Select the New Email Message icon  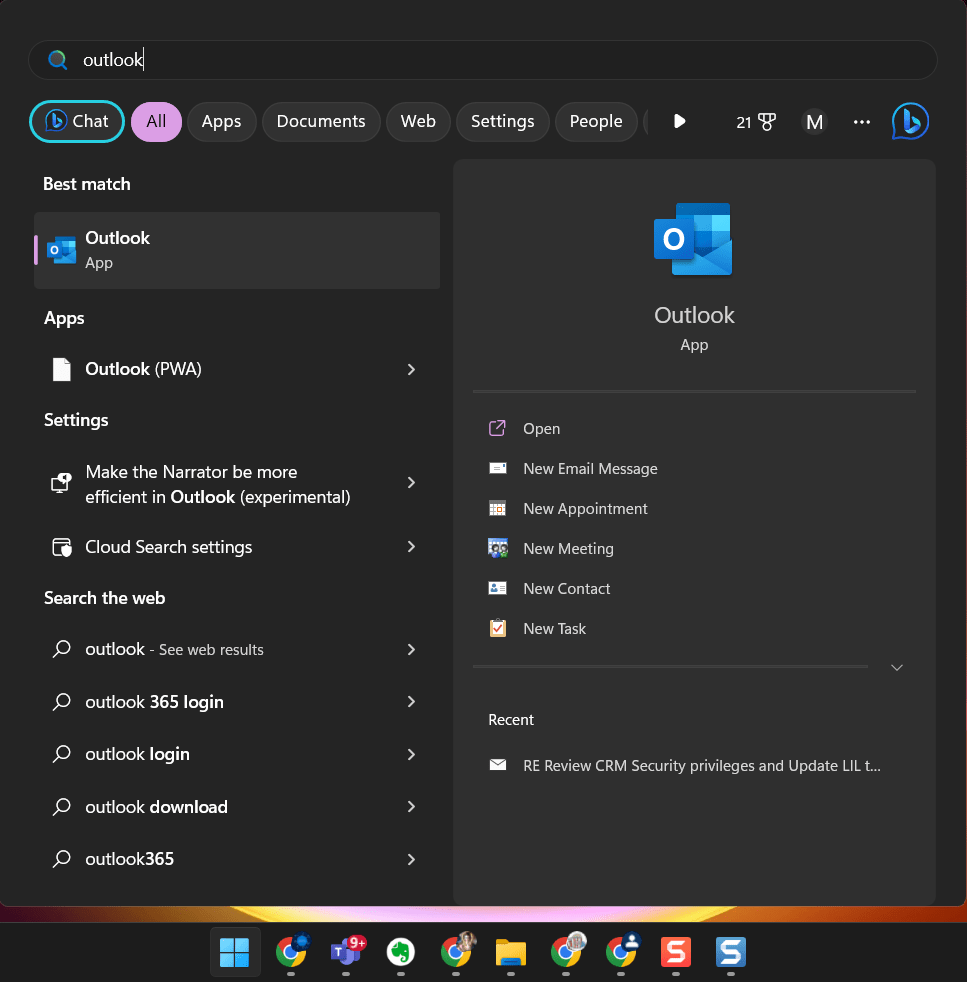point(497,468)
